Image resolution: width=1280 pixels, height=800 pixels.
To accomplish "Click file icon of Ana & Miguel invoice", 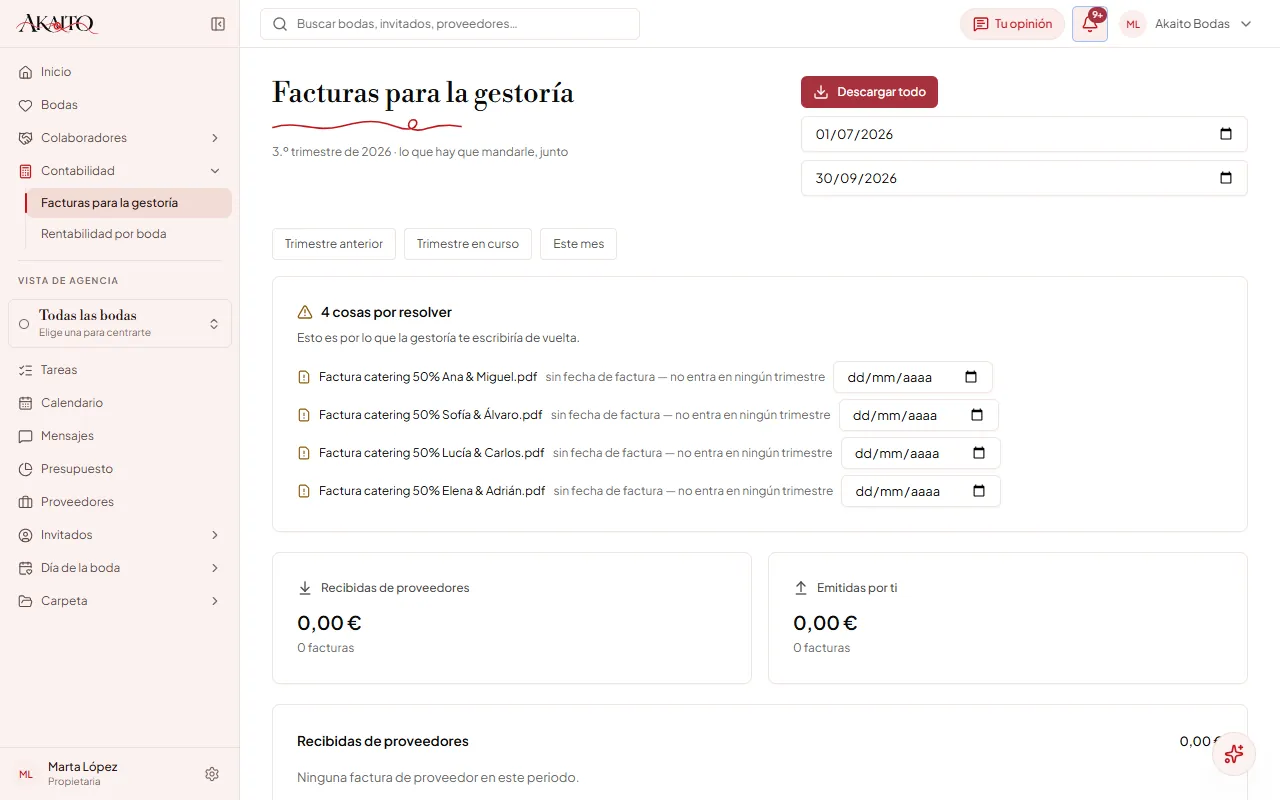I will pos(304,377).
